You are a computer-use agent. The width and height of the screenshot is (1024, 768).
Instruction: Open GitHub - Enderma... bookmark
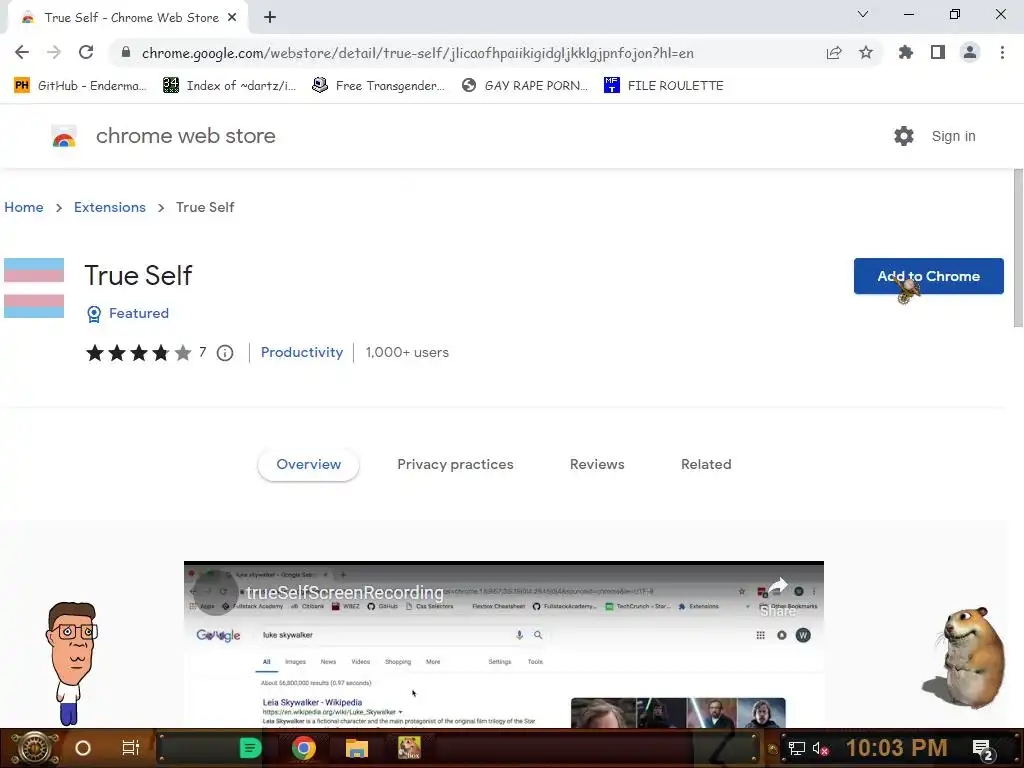tap(80, 86)
